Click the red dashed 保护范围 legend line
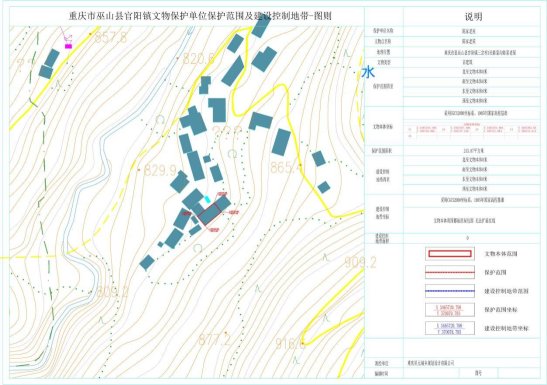 450,272
